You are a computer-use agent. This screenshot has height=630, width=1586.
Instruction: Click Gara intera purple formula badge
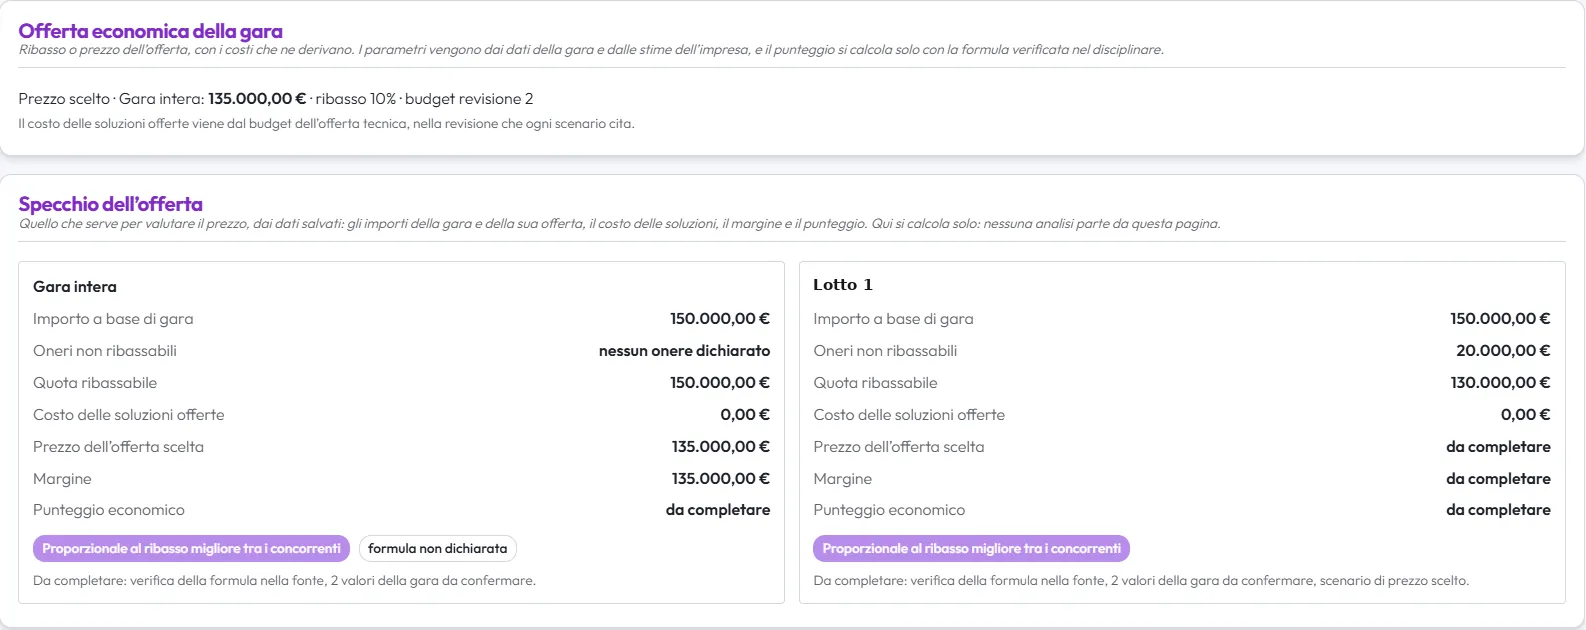(191, 548)
